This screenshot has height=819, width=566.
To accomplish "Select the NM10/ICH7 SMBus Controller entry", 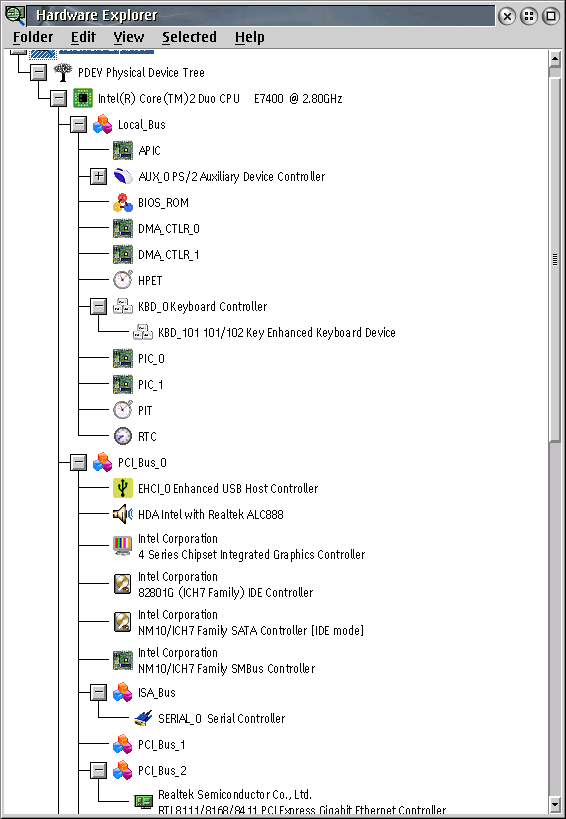I will [x=227, y=661].
